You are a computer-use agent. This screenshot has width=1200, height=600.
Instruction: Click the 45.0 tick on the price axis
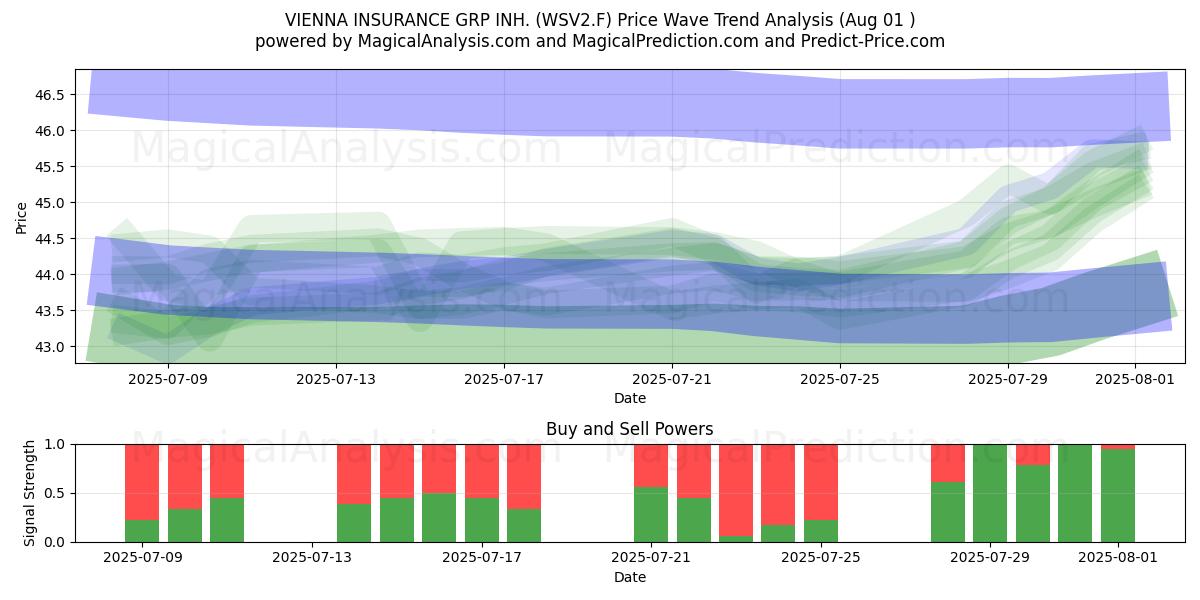coord(51,203)
